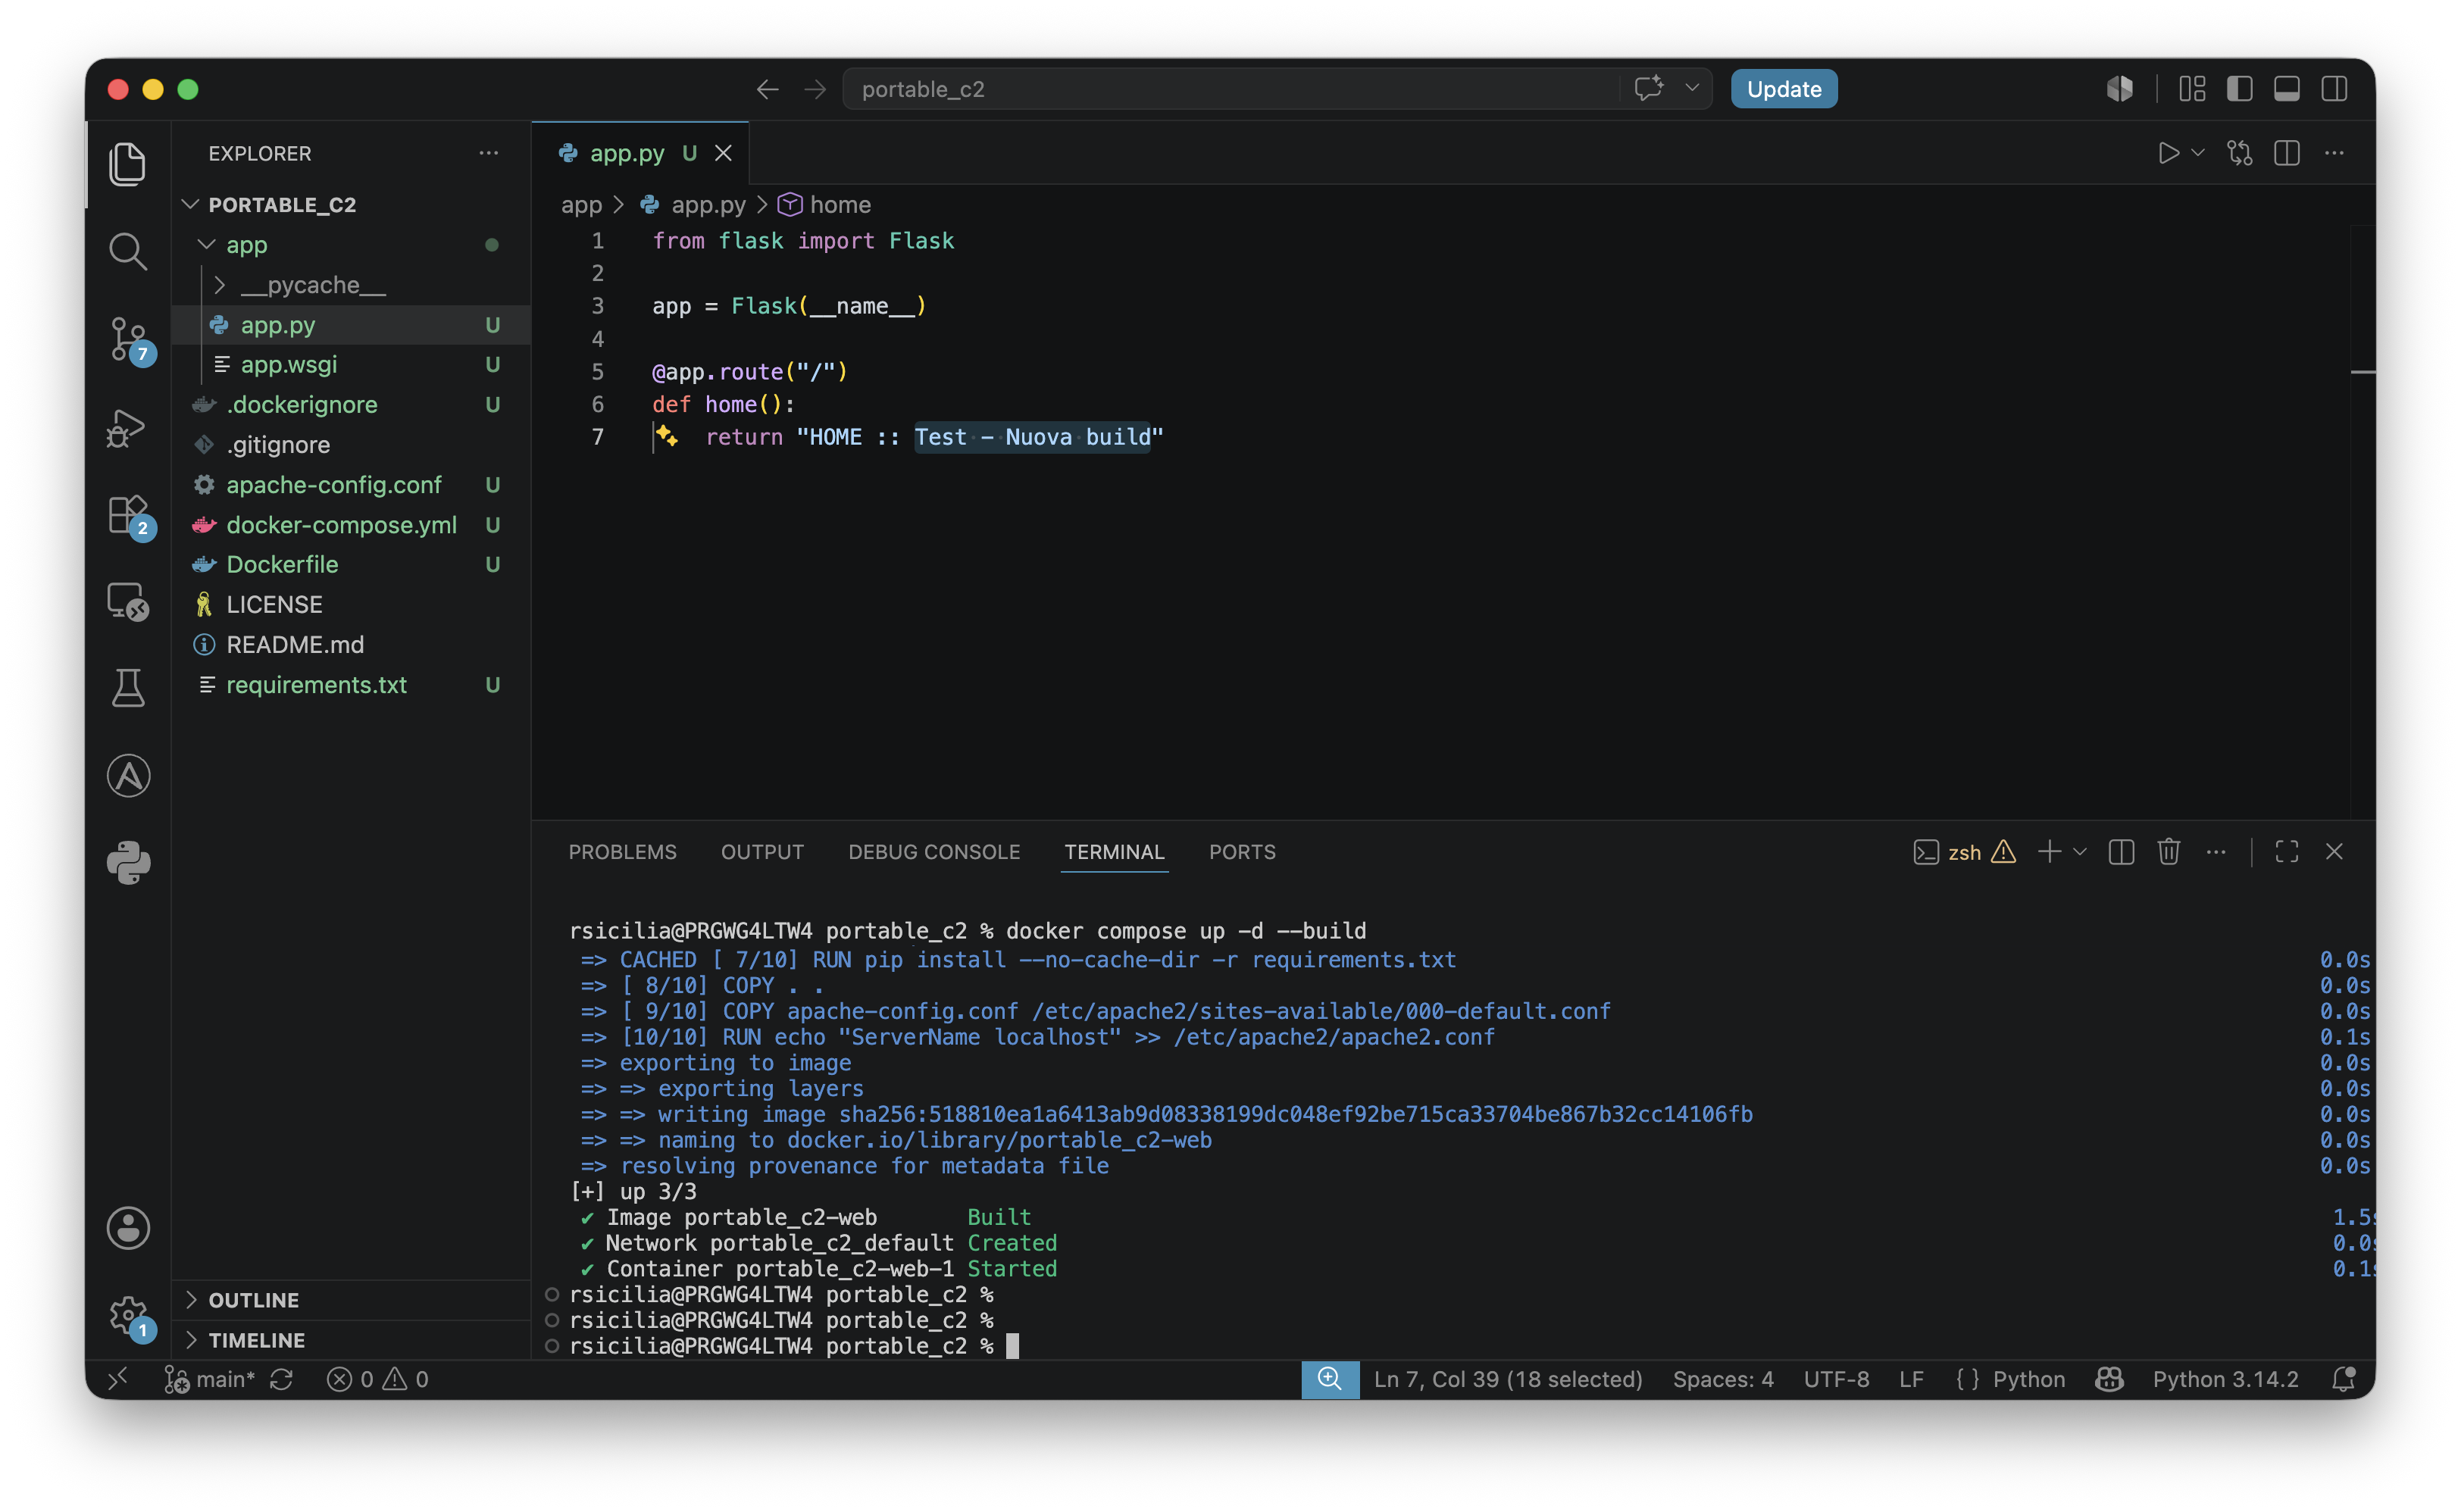Toggle bottom panel visibility

coord(2286,89)
